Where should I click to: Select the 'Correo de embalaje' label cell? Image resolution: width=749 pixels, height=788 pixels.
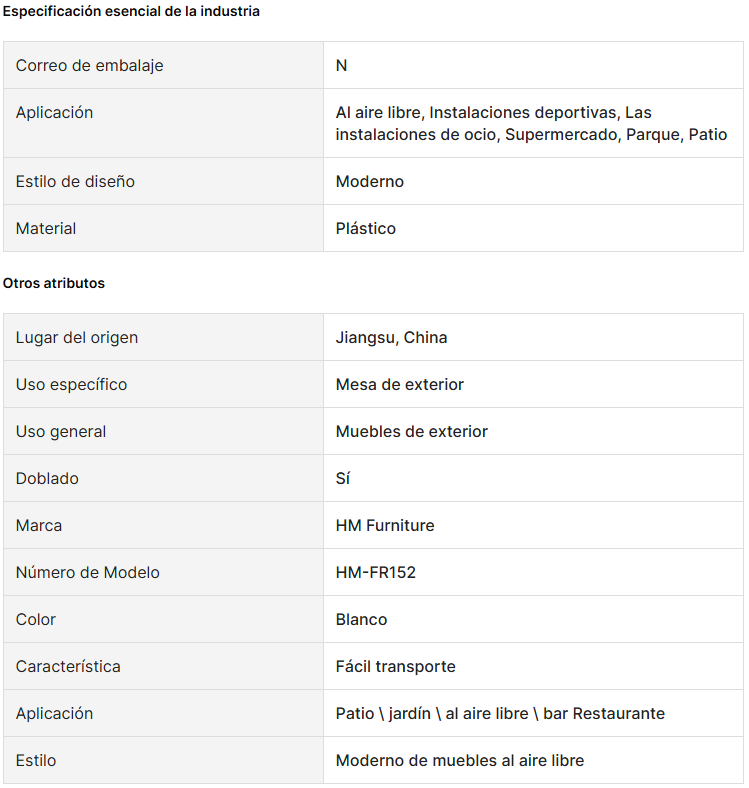click(x=90, y=65)
